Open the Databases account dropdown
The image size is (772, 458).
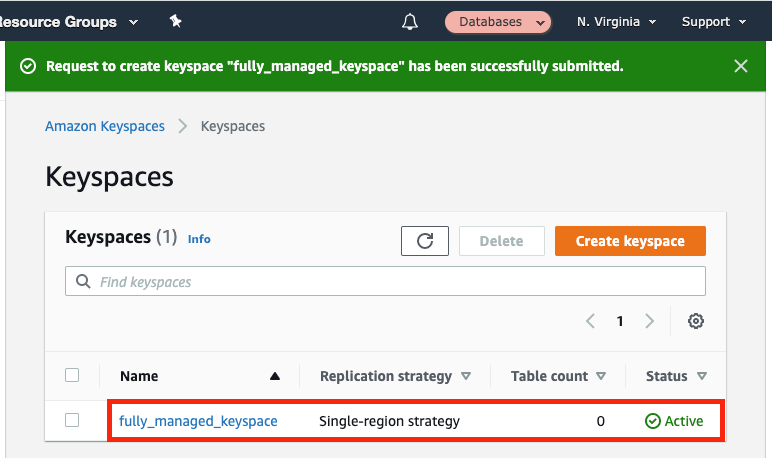click(498, 21)
